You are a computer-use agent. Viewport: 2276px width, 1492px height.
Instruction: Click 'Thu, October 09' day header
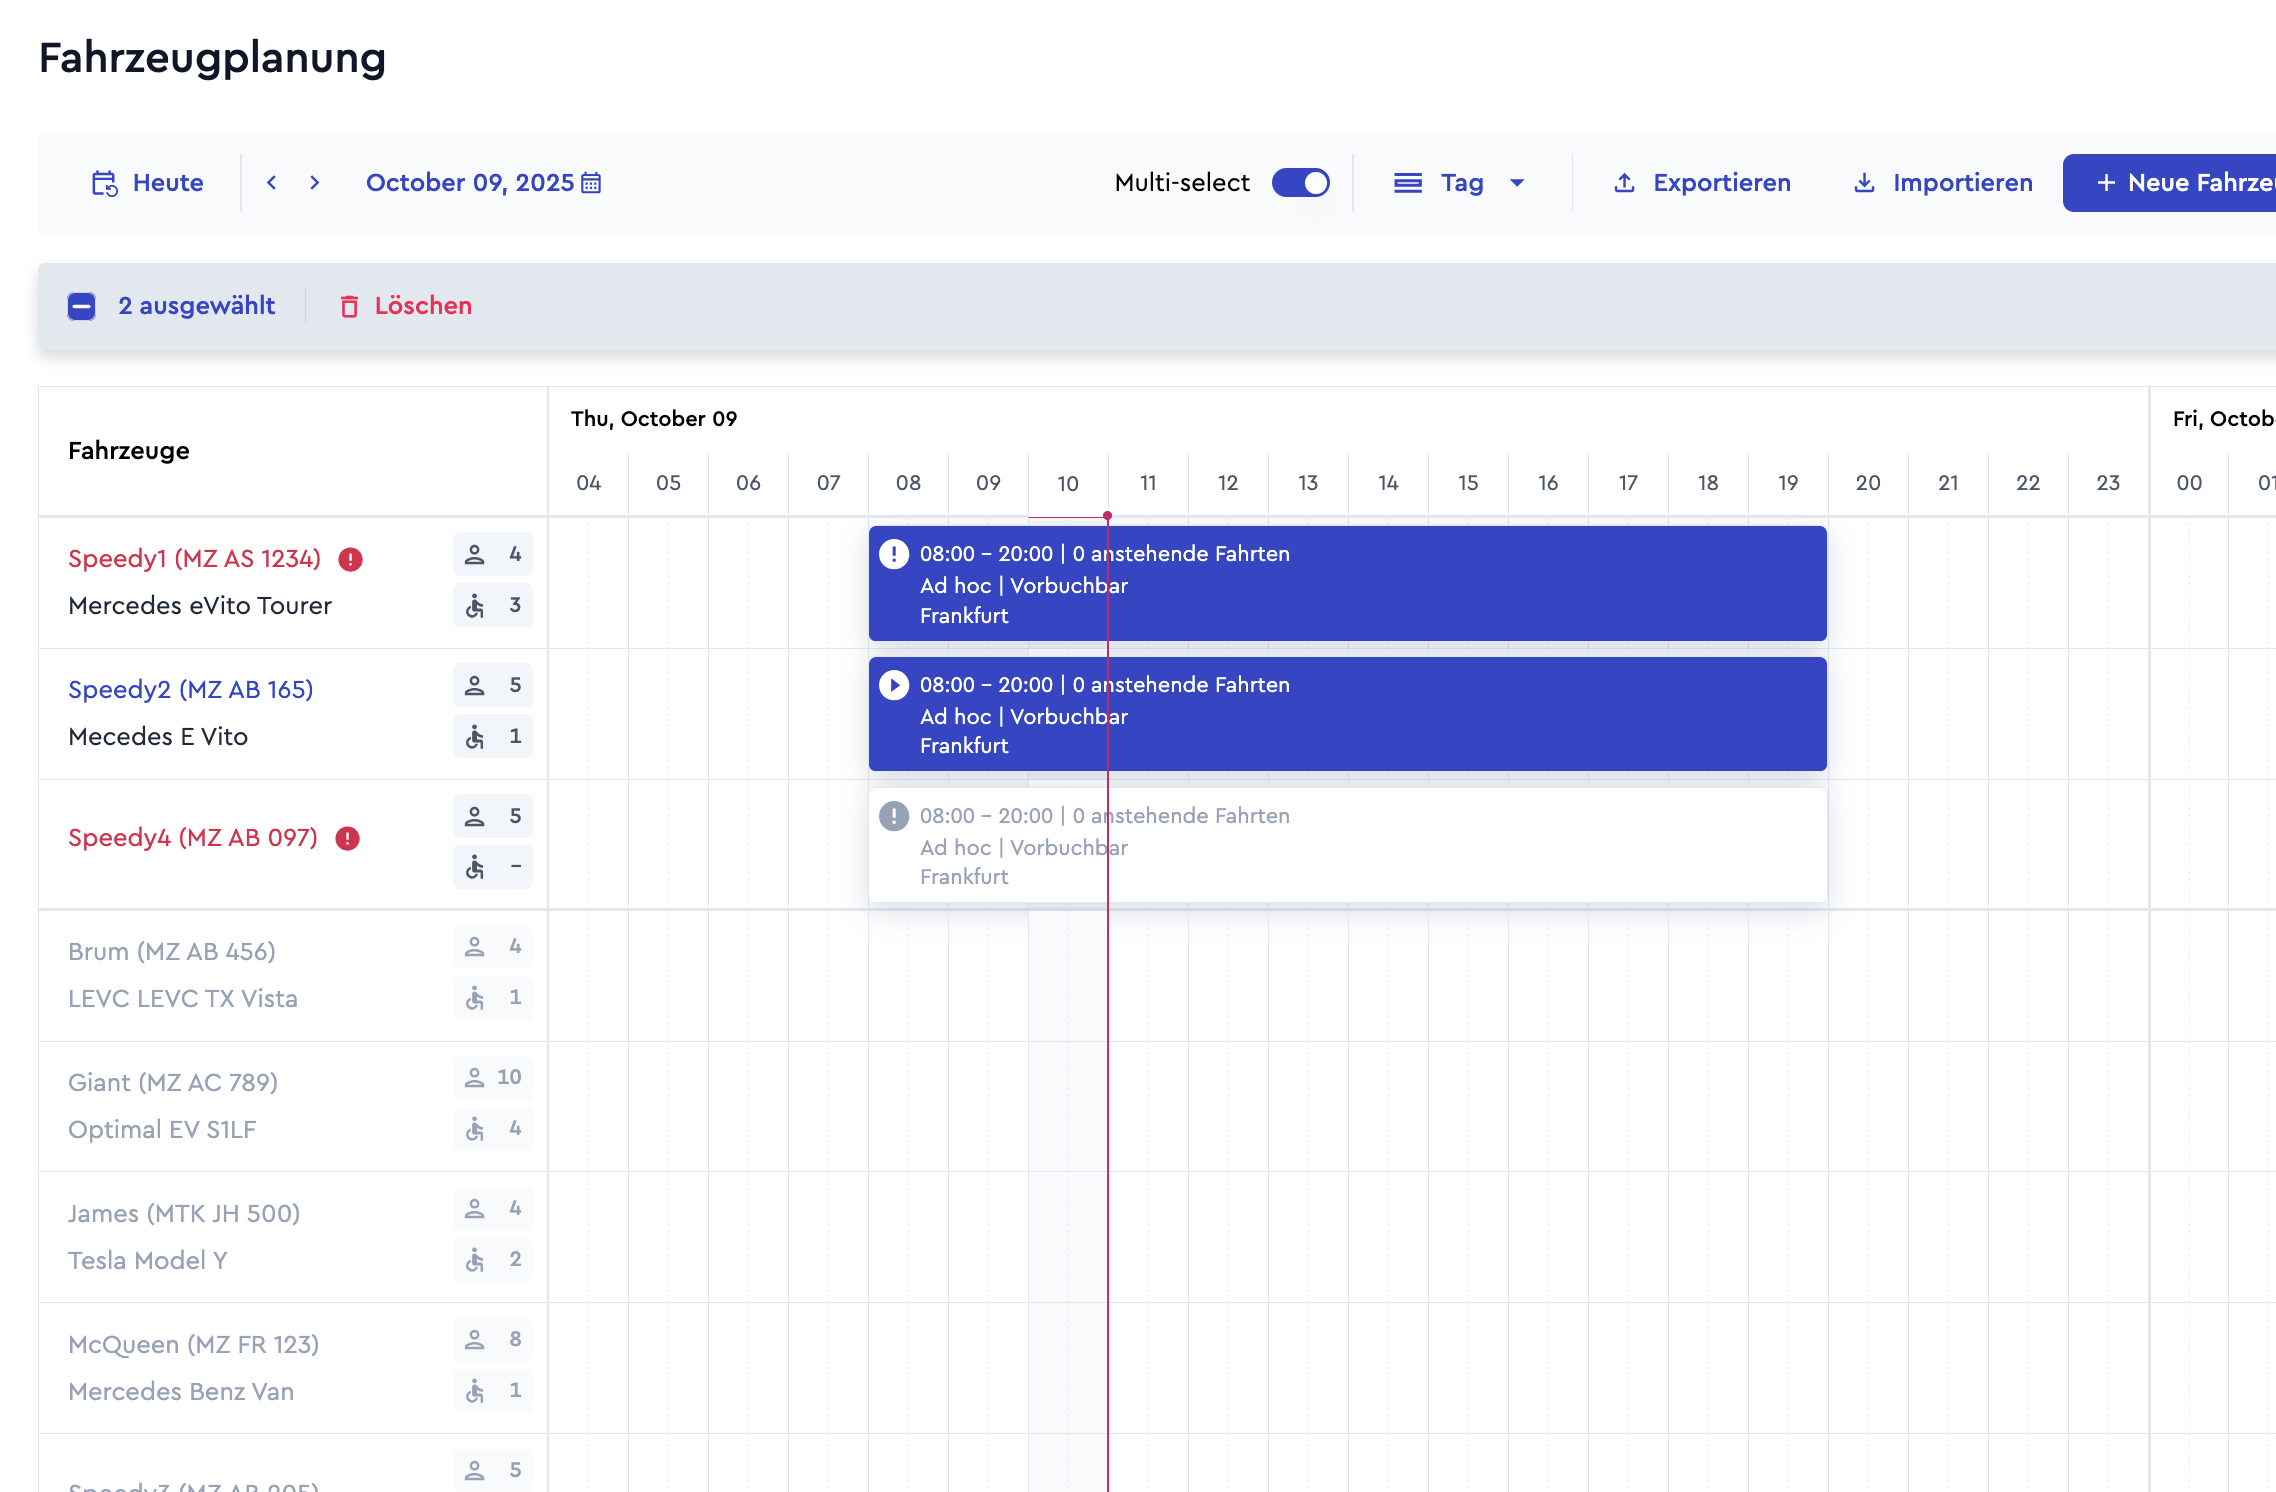point(654,419)
